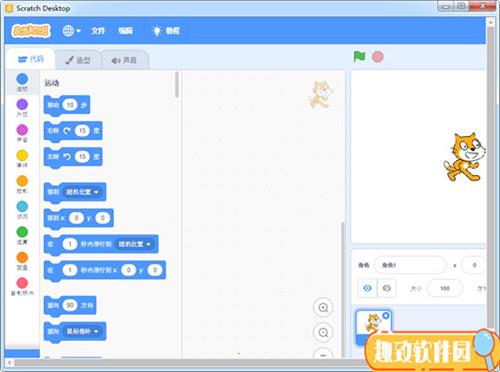Image resolution: width=500 pixels, height=372 pixels.
Task: Click the turn left 15 degrees block
Action: [73, 157]
